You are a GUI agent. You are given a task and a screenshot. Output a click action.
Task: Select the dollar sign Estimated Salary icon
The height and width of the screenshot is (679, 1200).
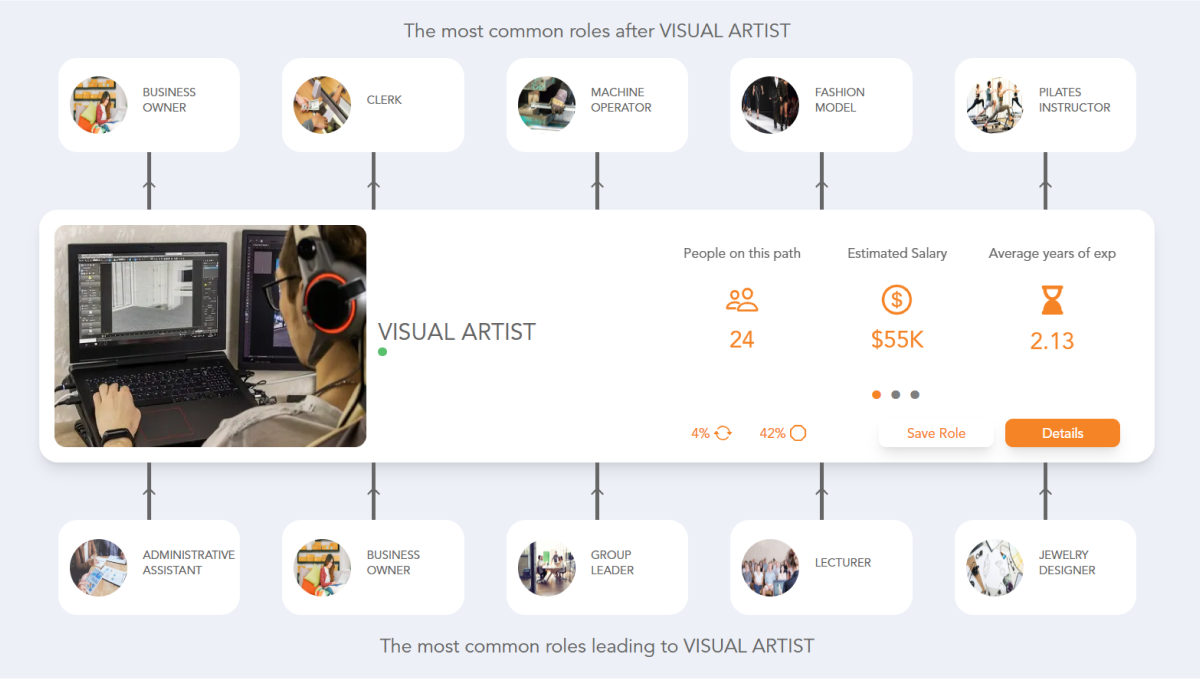[896, 299]
